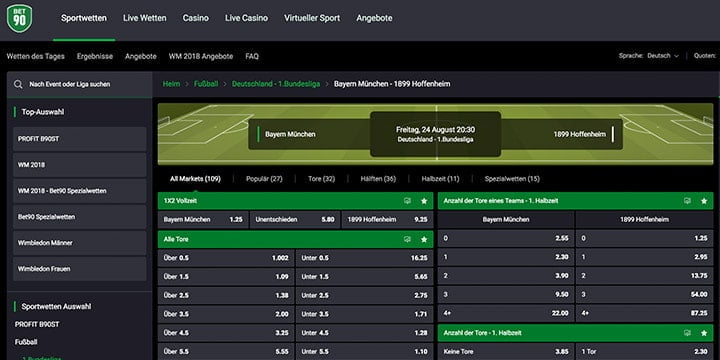
Task: Open Wetten des Tages link
Action: pos(35,56)
